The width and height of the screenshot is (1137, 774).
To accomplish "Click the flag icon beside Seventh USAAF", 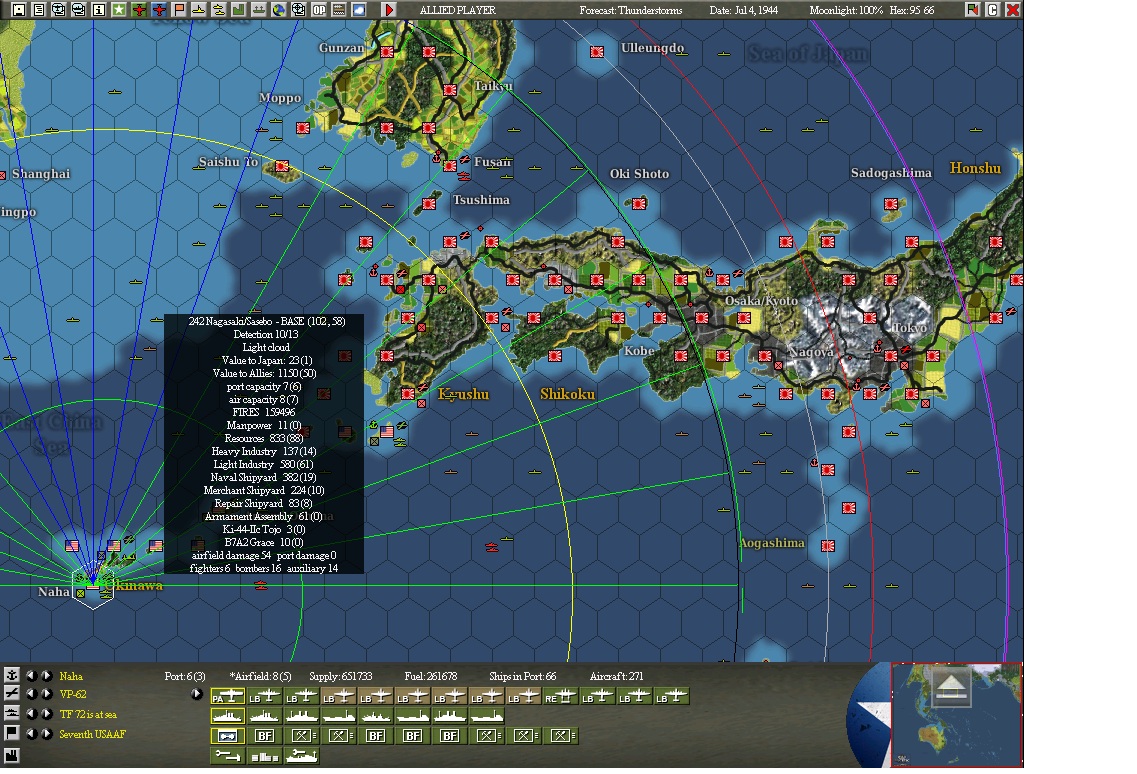I will point(12,733).
